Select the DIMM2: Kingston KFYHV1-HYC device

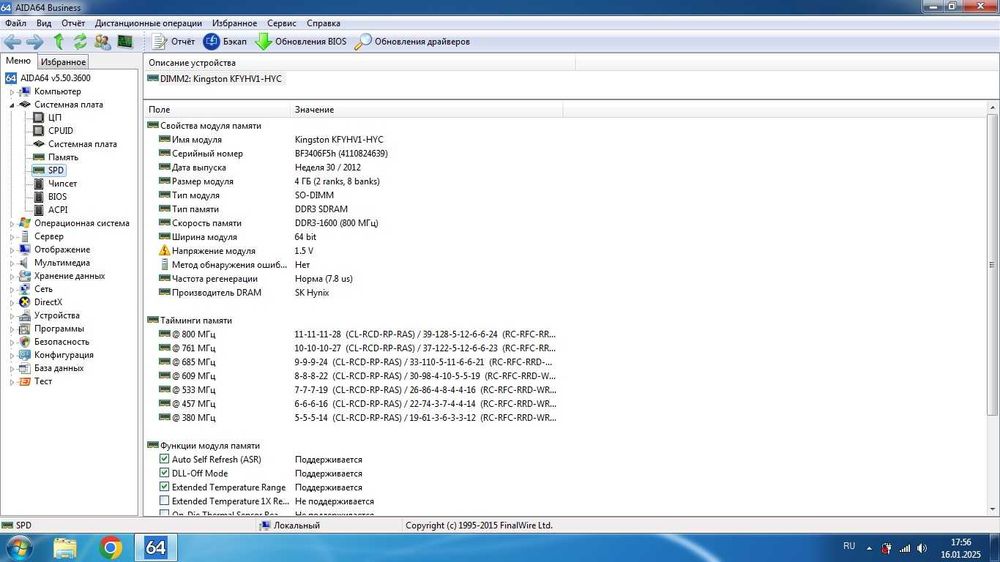[x=214, y=78]
